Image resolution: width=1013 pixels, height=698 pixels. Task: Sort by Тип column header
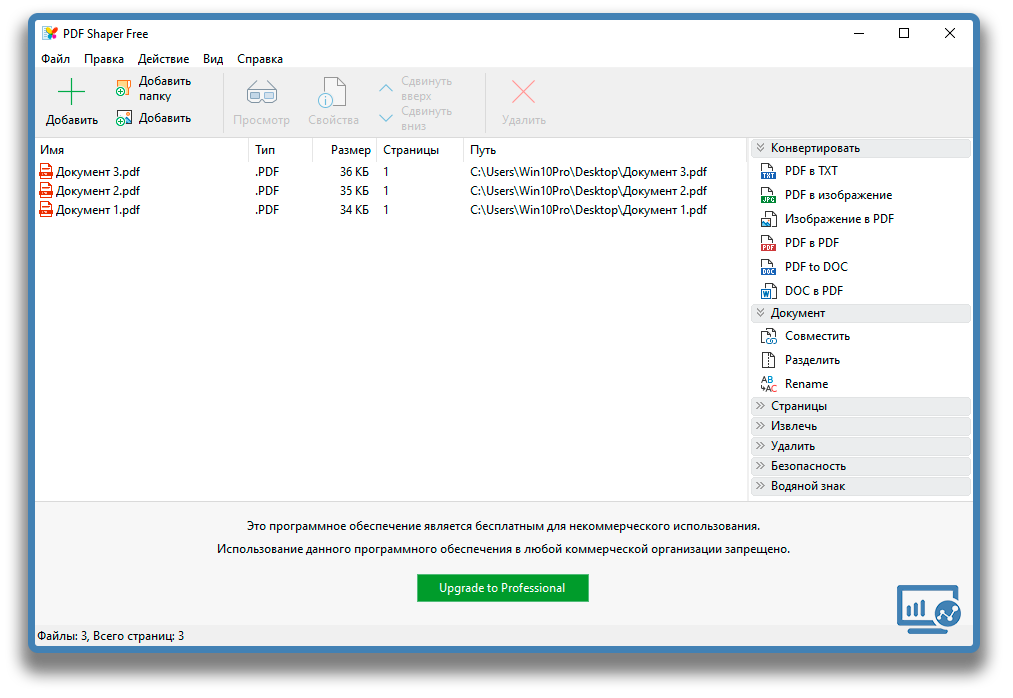[x=280, y=150]
